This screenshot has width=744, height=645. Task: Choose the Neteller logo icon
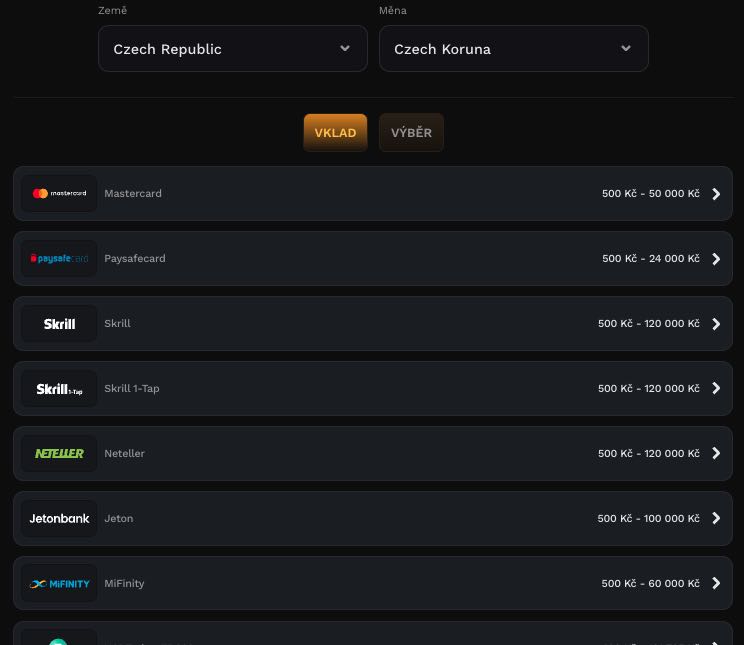click(x=59, y=454)
